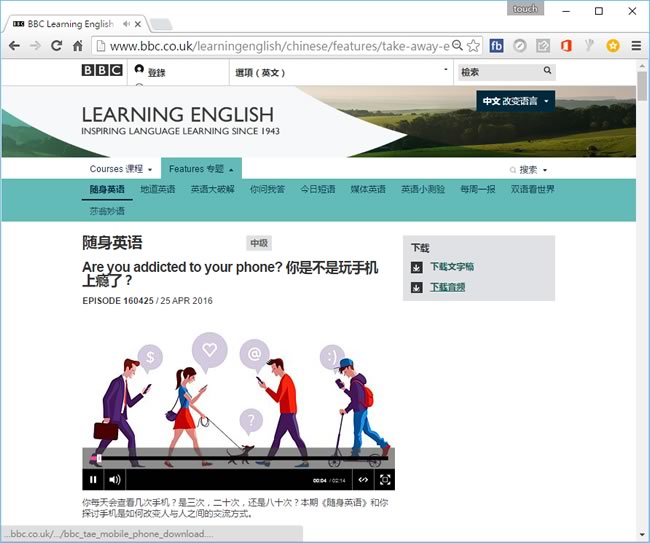Image resolution: width=650 pixels, height=543 pixels.
Task: Focus the browser address bar URL
Action: (x=279, y=46)
